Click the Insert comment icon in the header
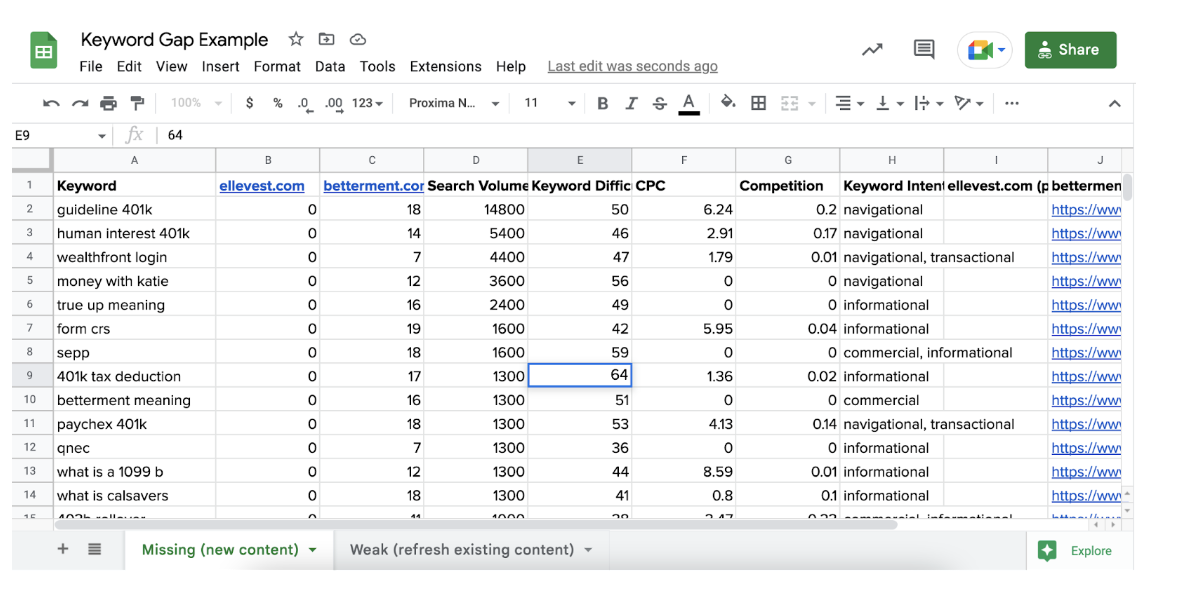 (x=922, y=48)
